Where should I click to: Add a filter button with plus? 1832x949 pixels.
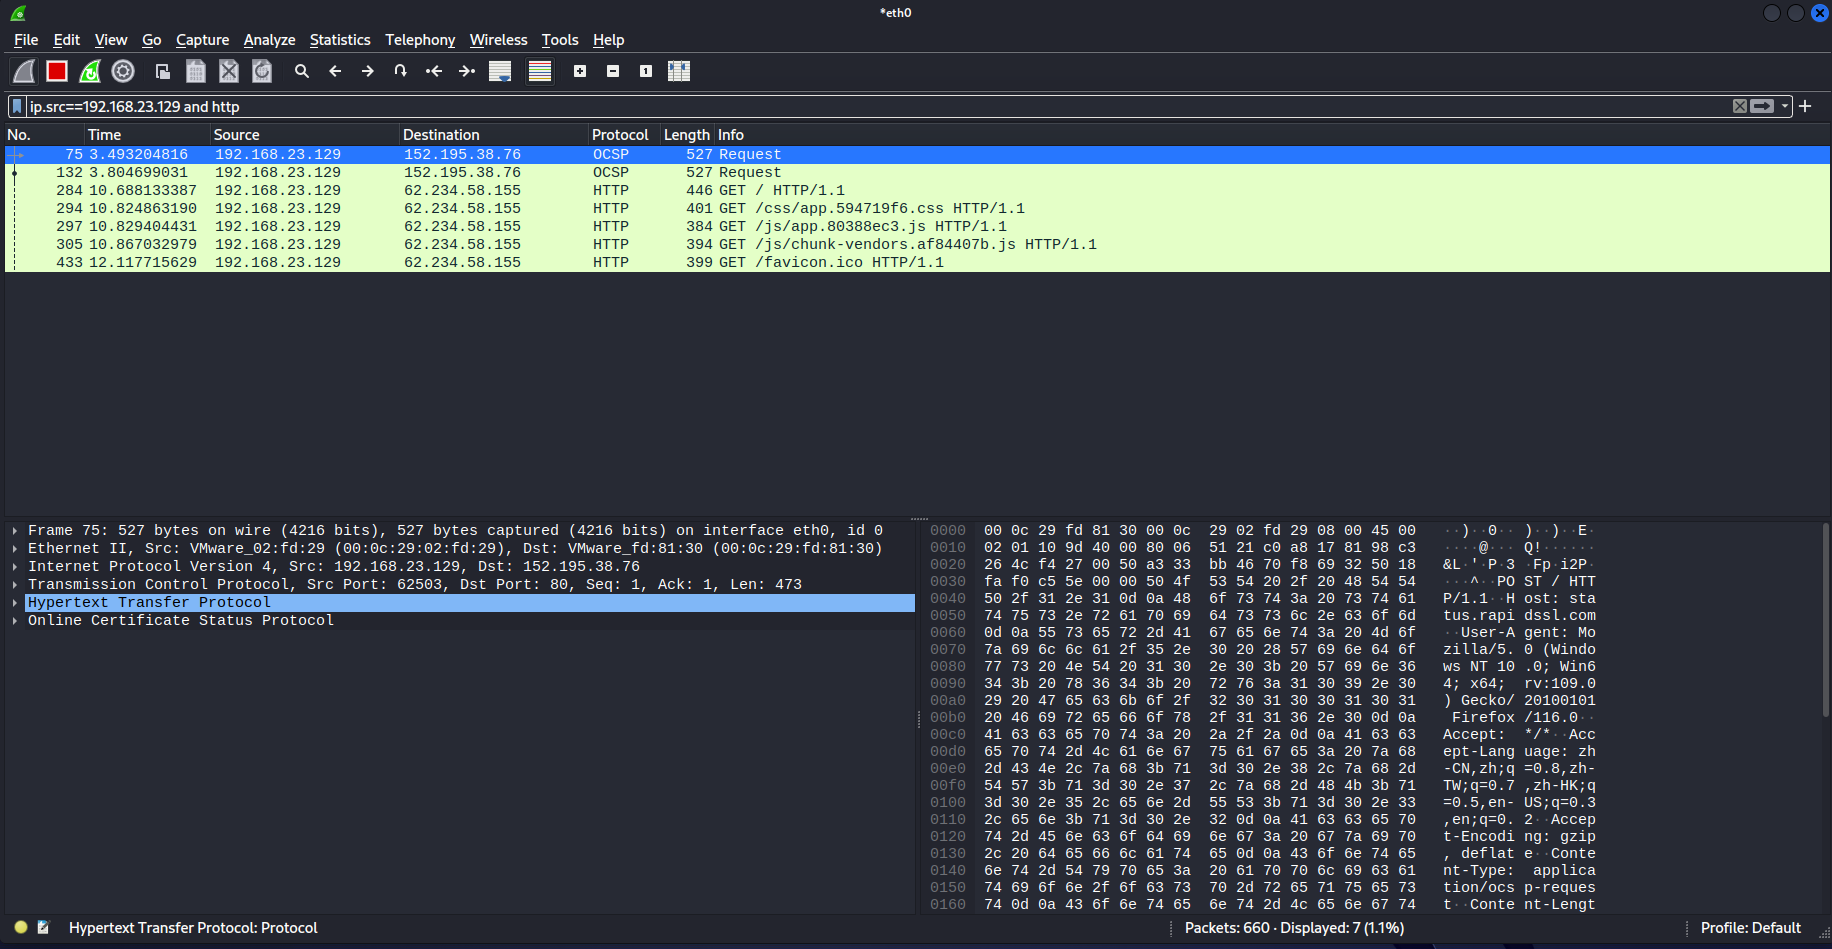[1805, 106]
